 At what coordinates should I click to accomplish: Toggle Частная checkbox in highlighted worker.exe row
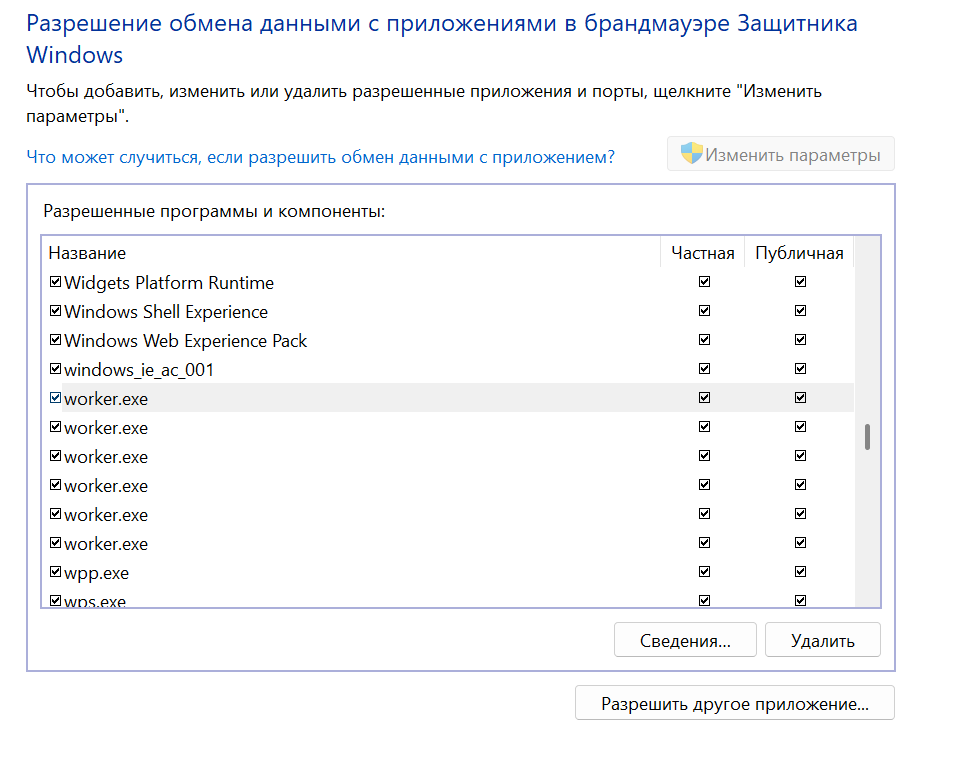tap(704, 398)
